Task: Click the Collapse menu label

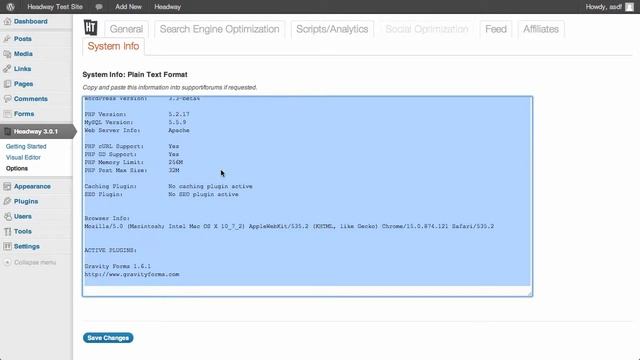Action: click(35, 262)
